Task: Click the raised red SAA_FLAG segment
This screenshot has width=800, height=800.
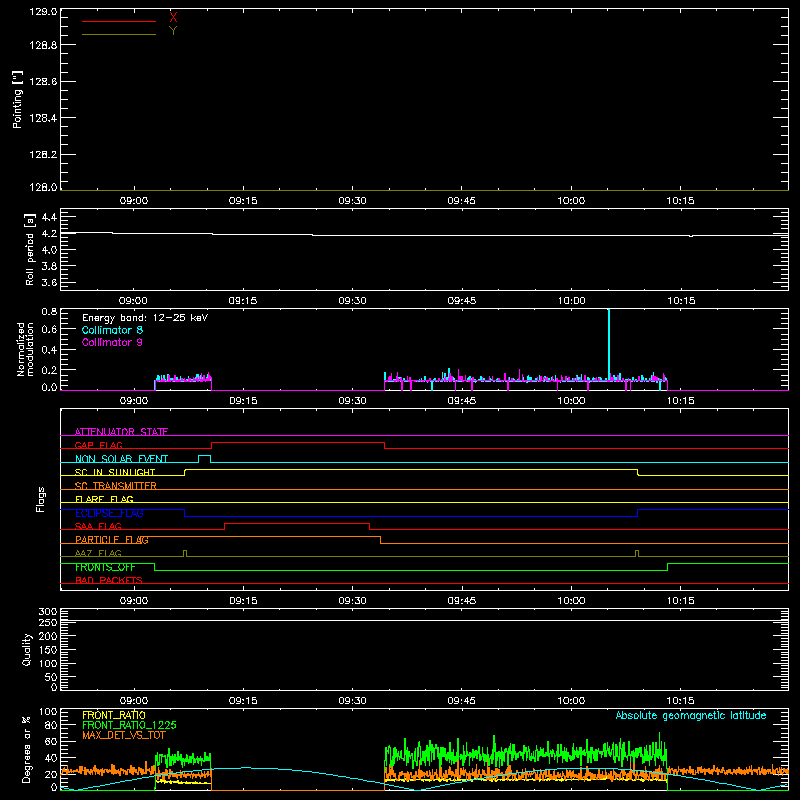Action: [x=297, y=523]
